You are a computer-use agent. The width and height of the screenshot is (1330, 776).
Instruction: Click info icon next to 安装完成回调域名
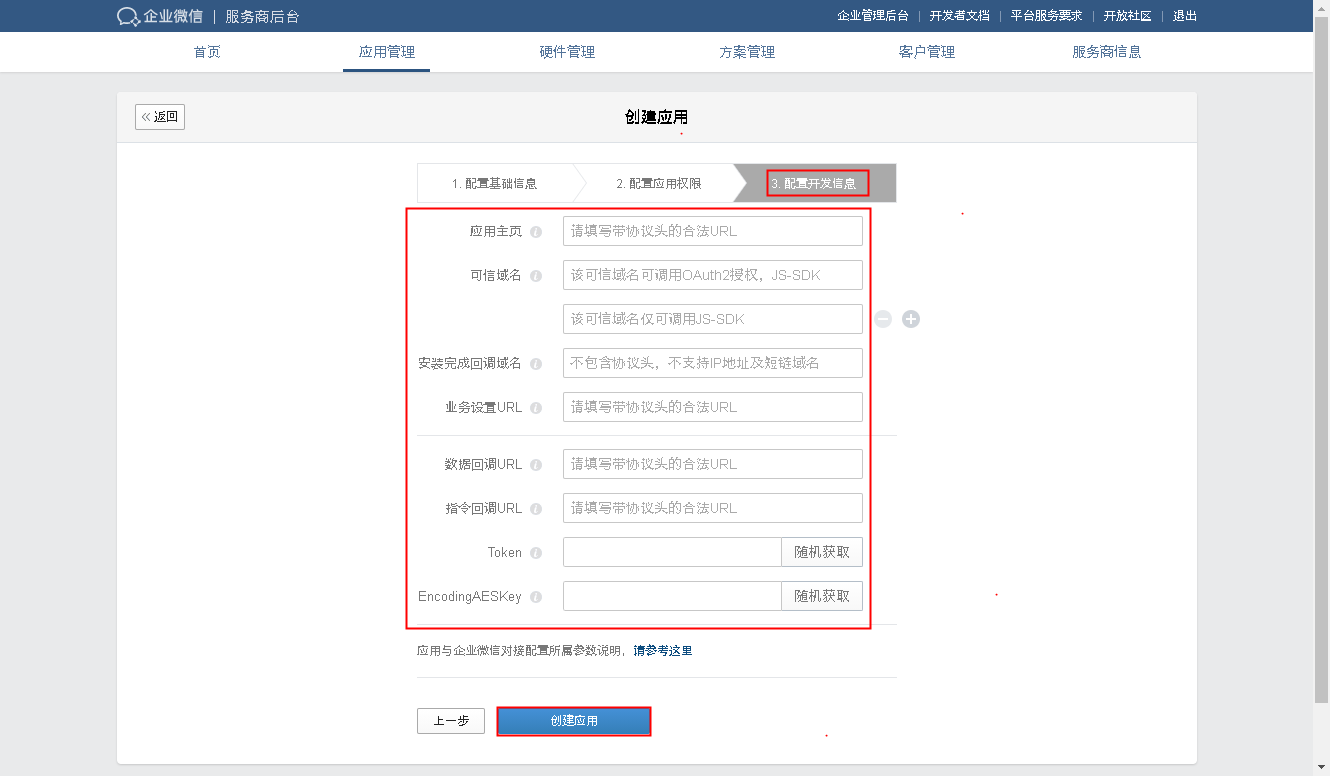coord(536,364)
